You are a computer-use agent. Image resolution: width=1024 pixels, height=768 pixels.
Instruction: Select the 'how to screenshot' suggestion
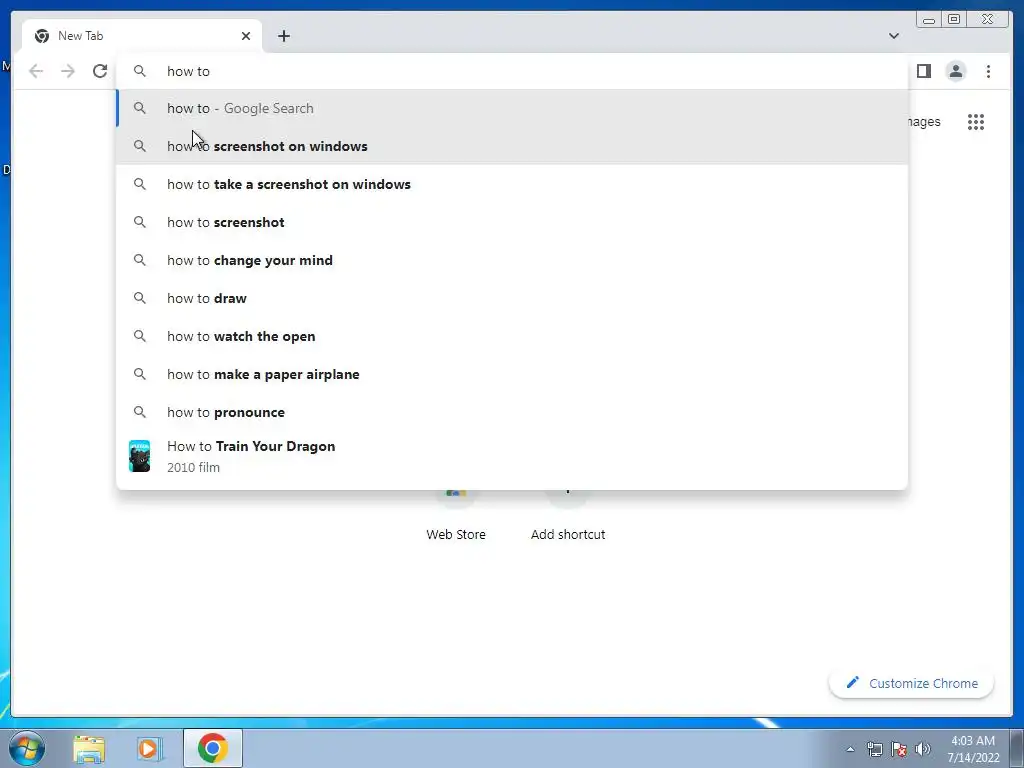pyautogui.click(x=512, y=222)
